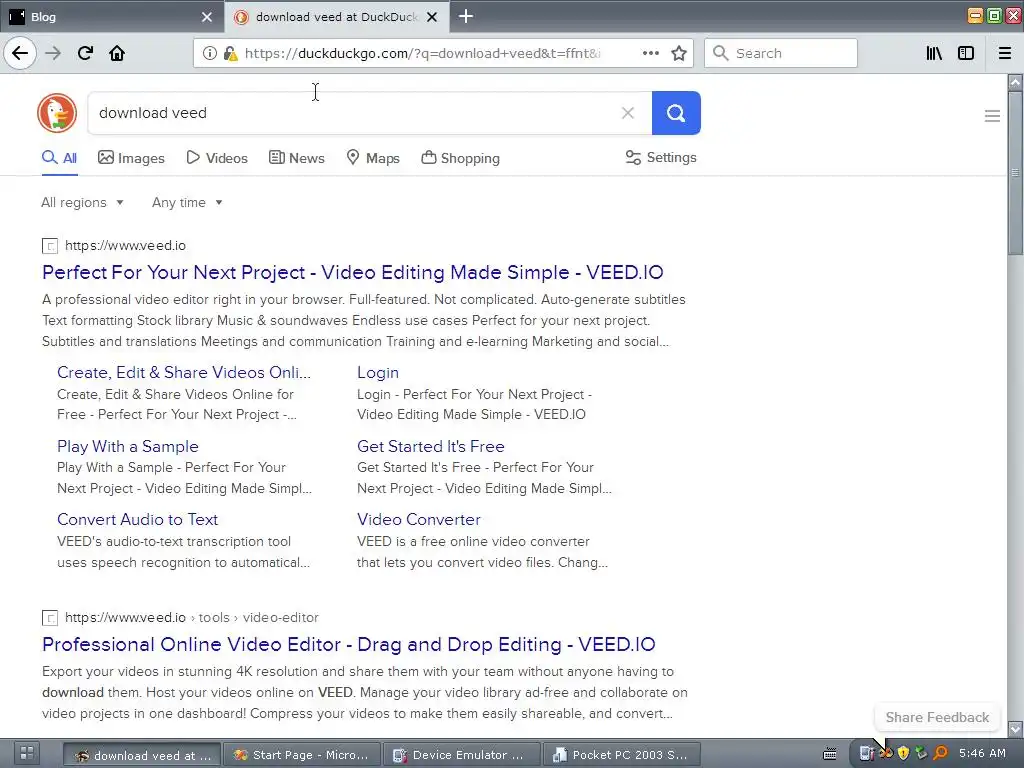This screenshot has height=768, width=1024.
Task: Switch to Pocket PC 2003 taskbar window
Action: click(x=622, y=754)
